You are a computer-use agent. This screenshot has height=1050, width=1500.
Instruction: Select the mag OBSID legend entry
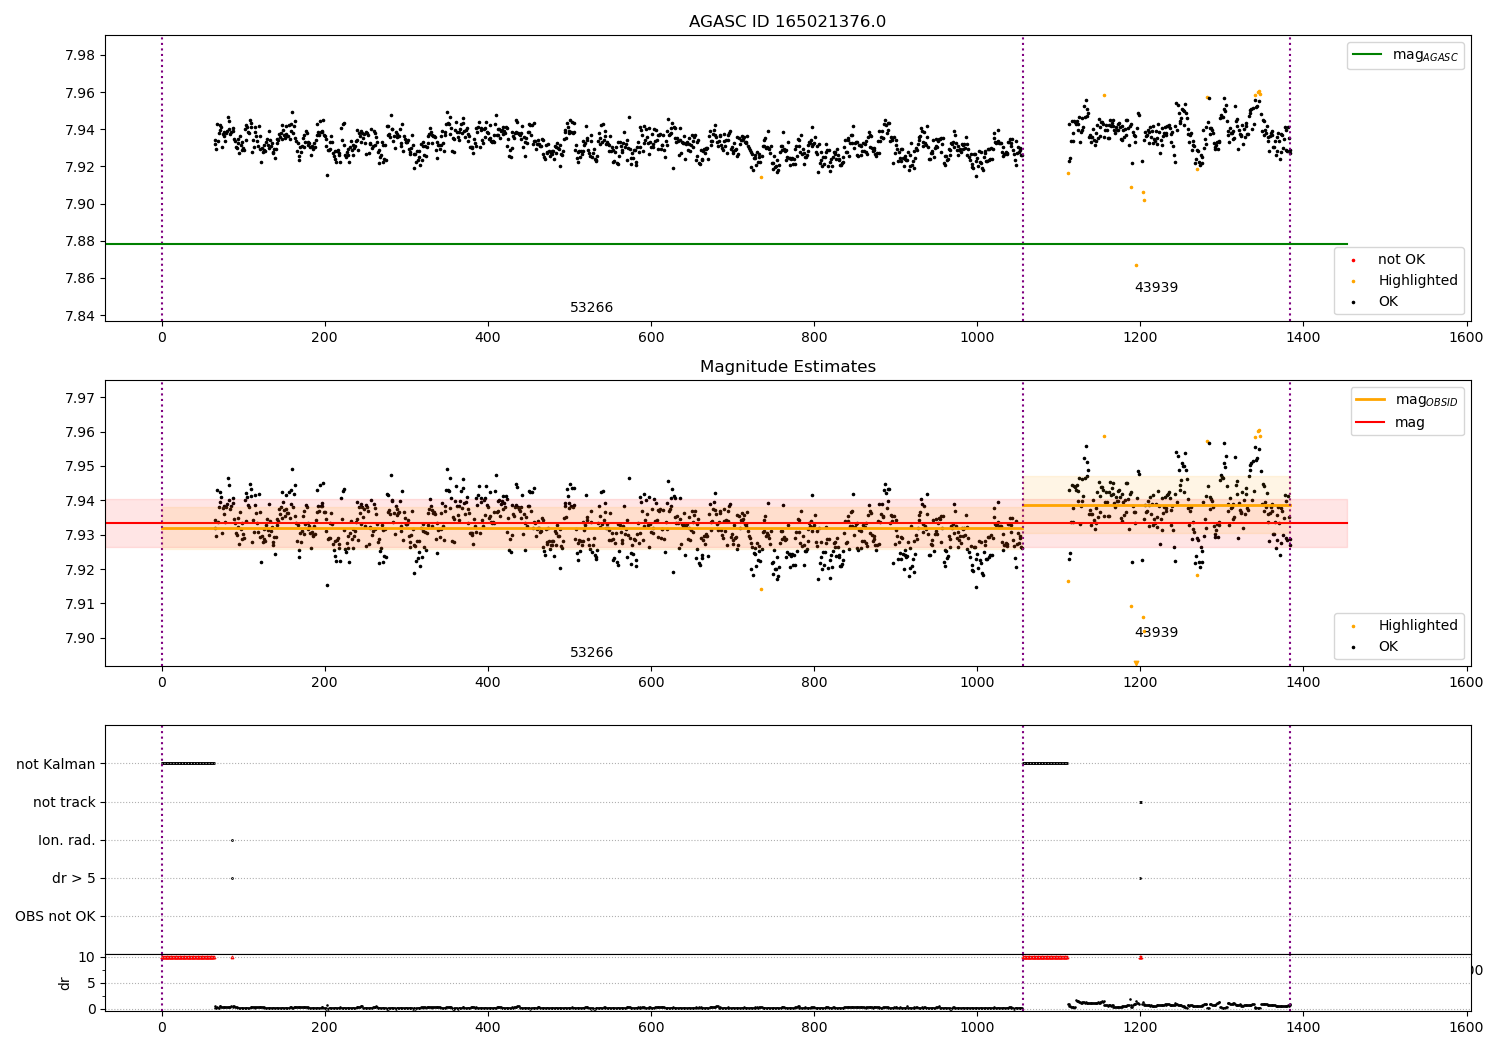point(1407,400)
